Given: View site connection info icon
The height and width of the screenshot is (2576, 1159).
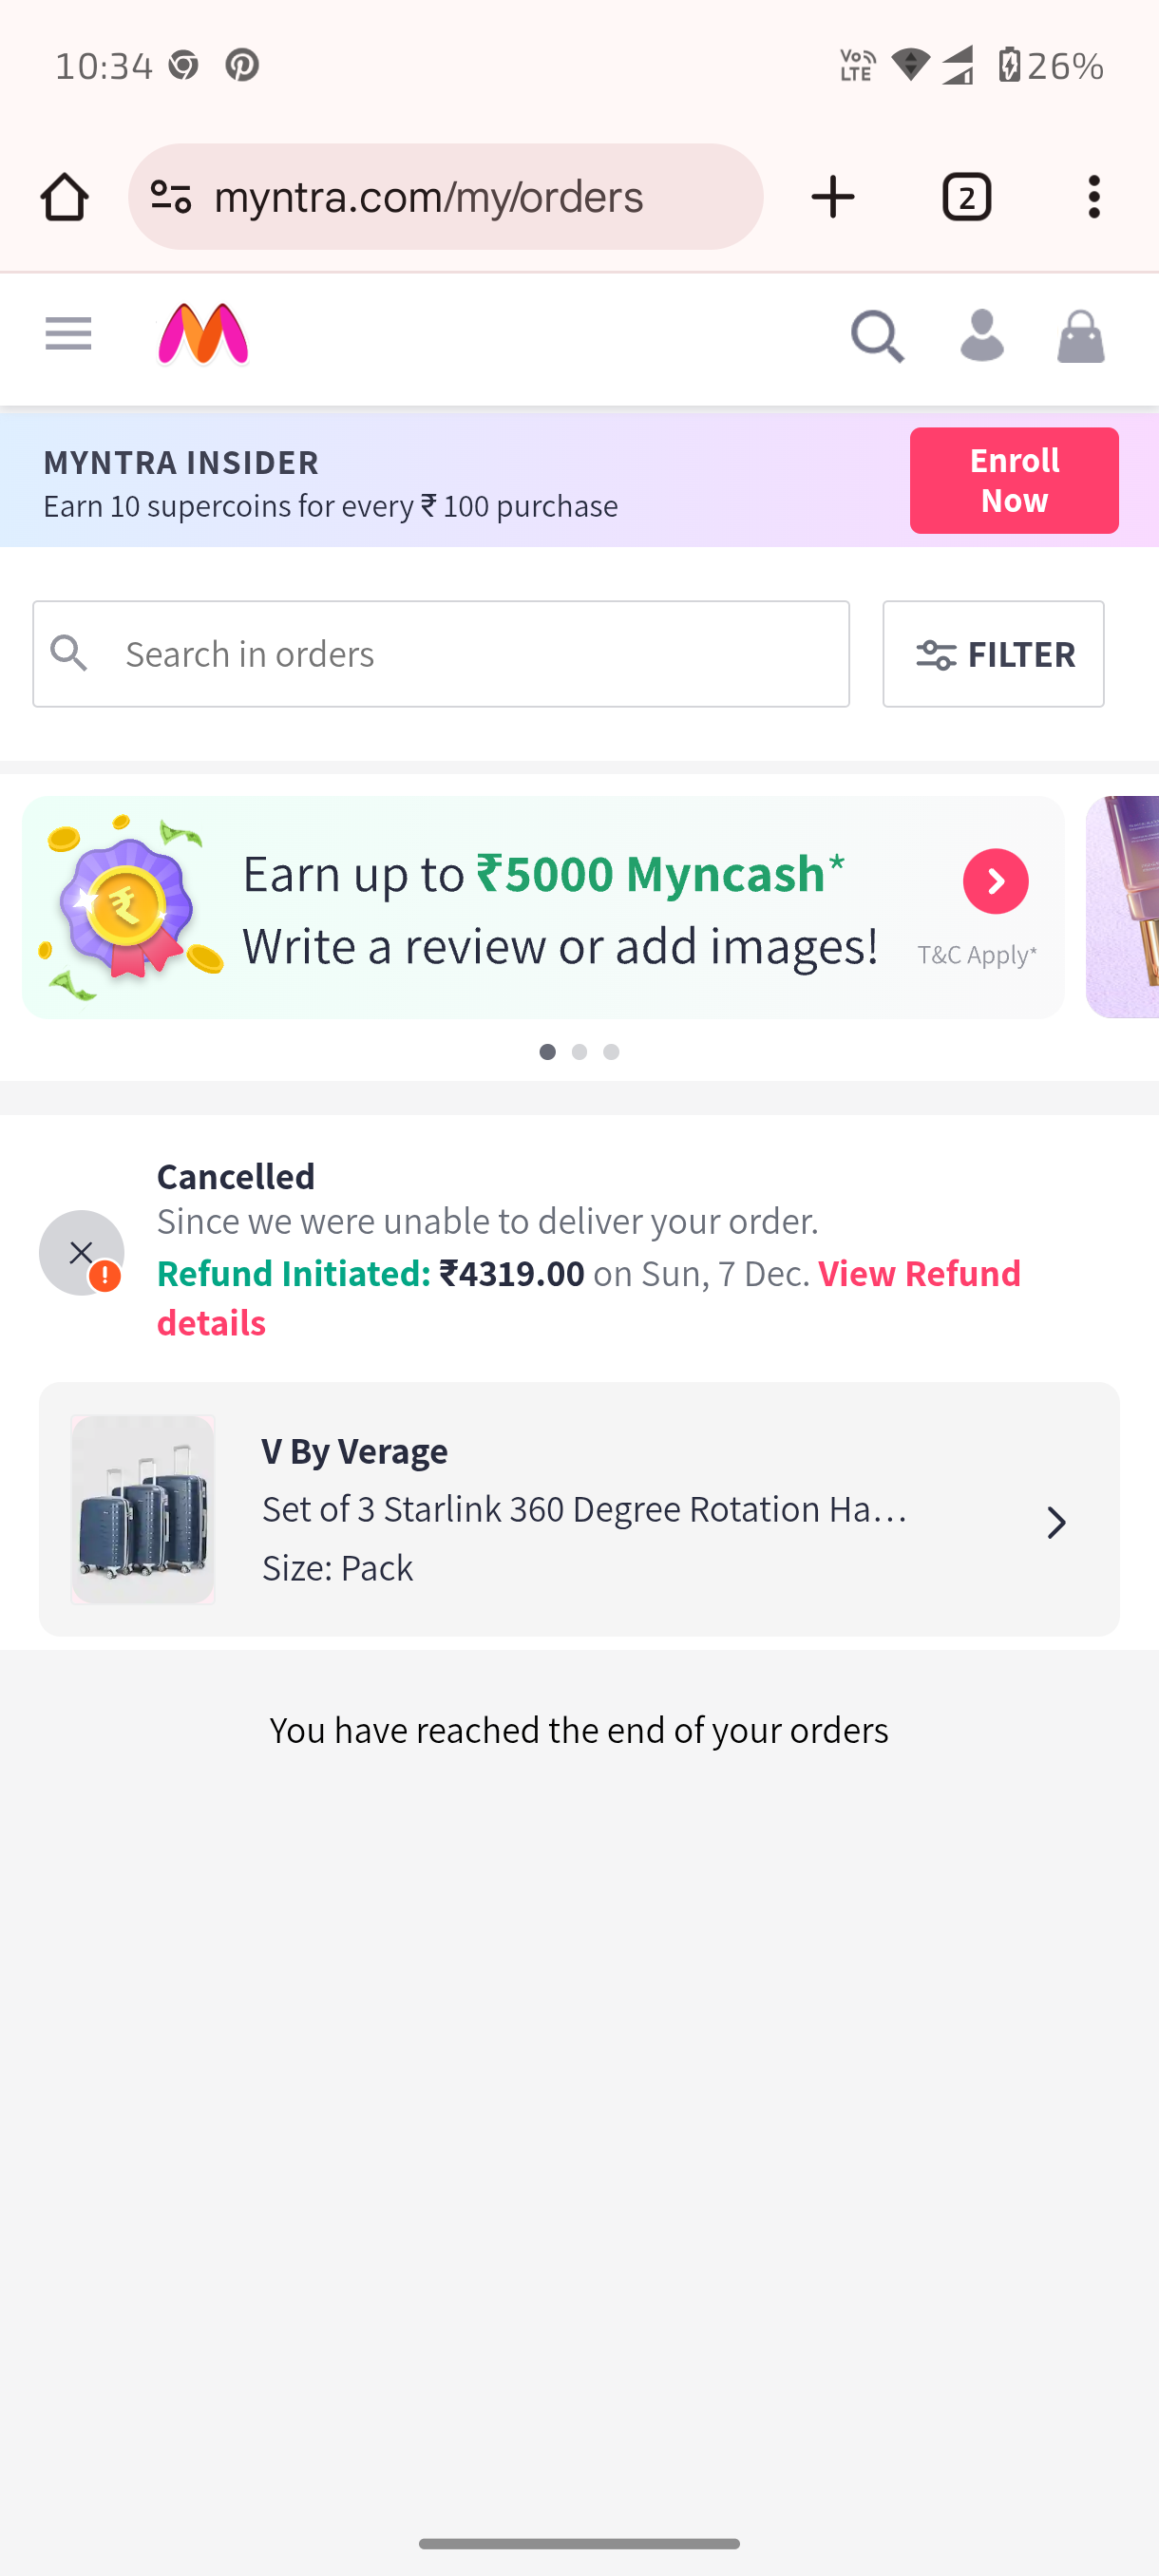Looking at the screenshot, I should [x=171, y=197].
